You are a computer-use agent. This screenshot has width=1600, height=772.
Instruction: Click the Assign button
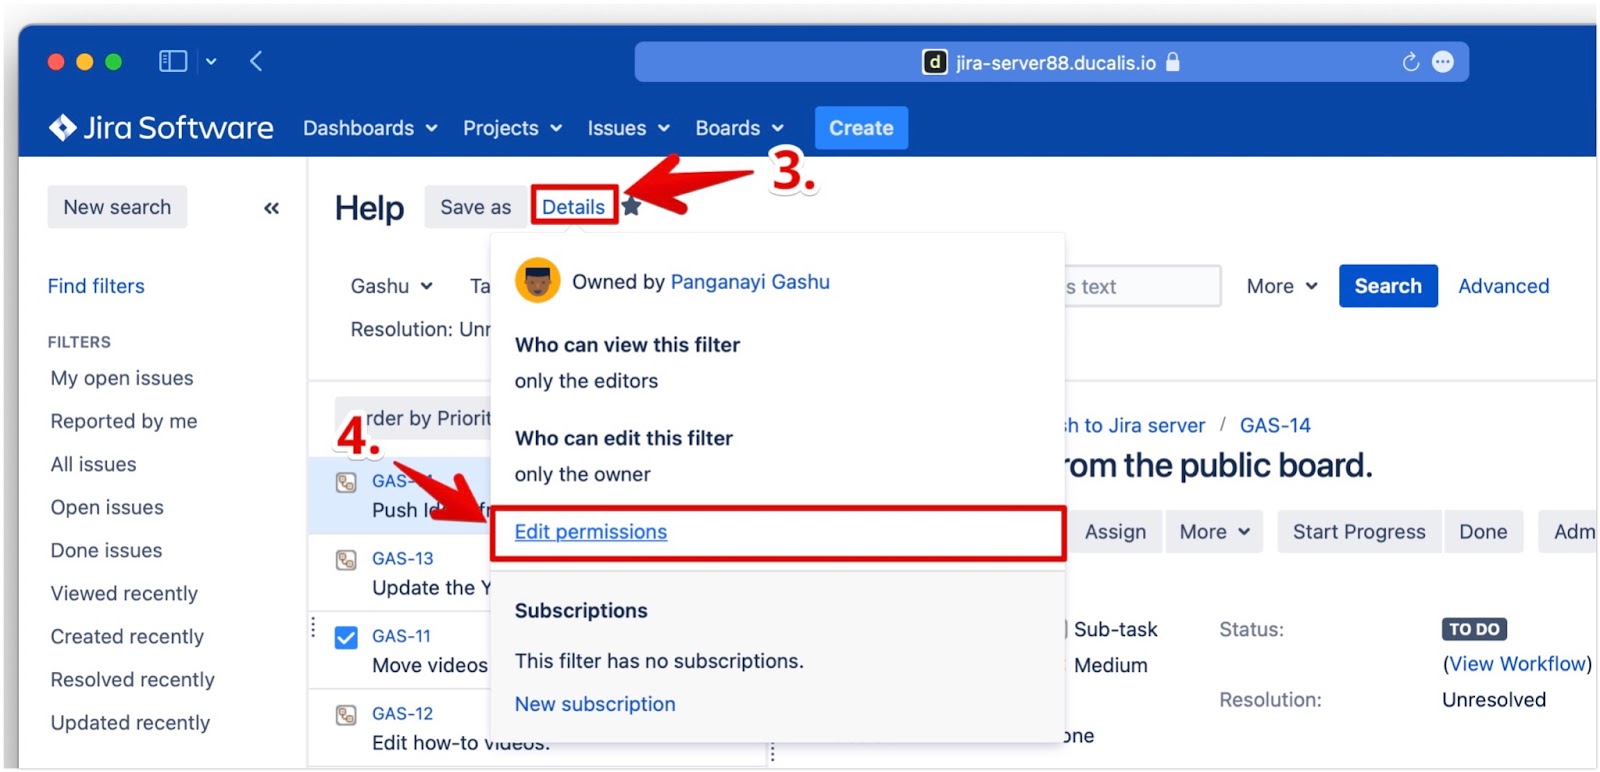click(1115, 532)
